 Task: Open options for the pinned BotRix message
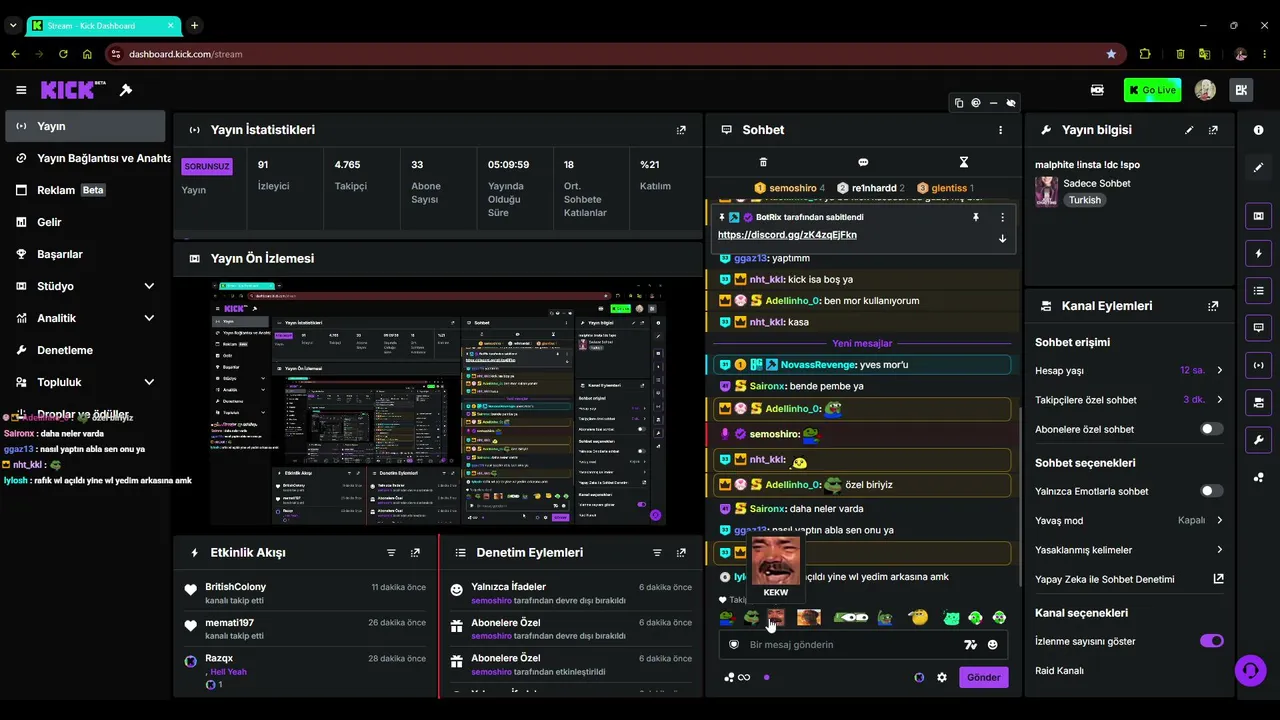(1002, 217)
